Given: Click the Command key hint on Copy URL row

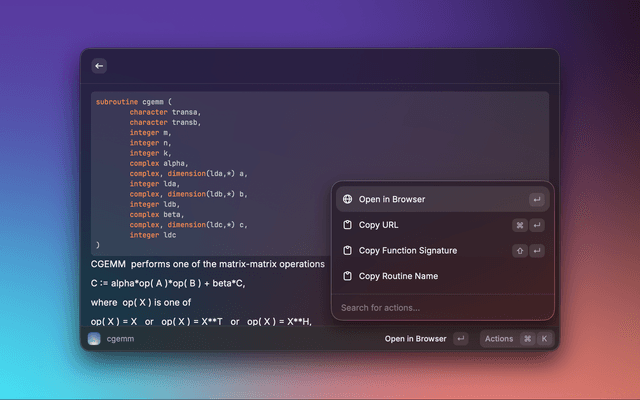Looking at the screenshot, I should click(520, 225).
